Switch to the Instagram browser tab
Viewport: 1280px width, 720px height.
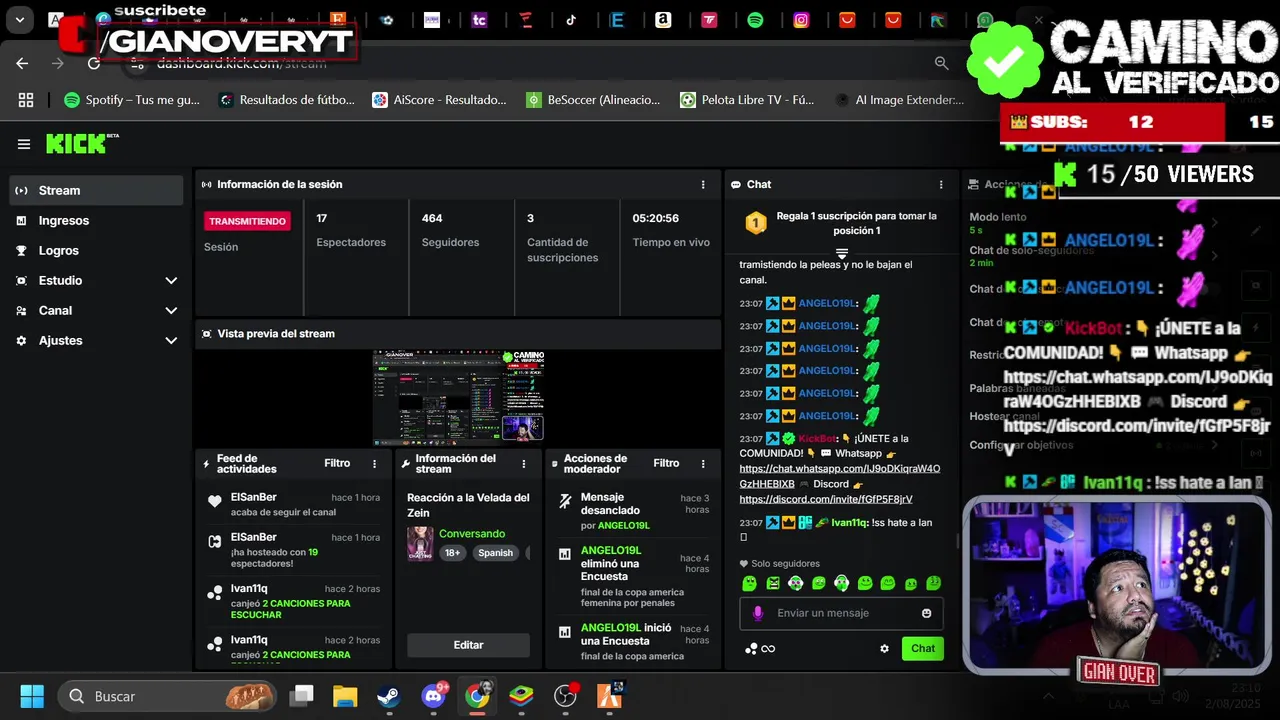pos(801,19)
